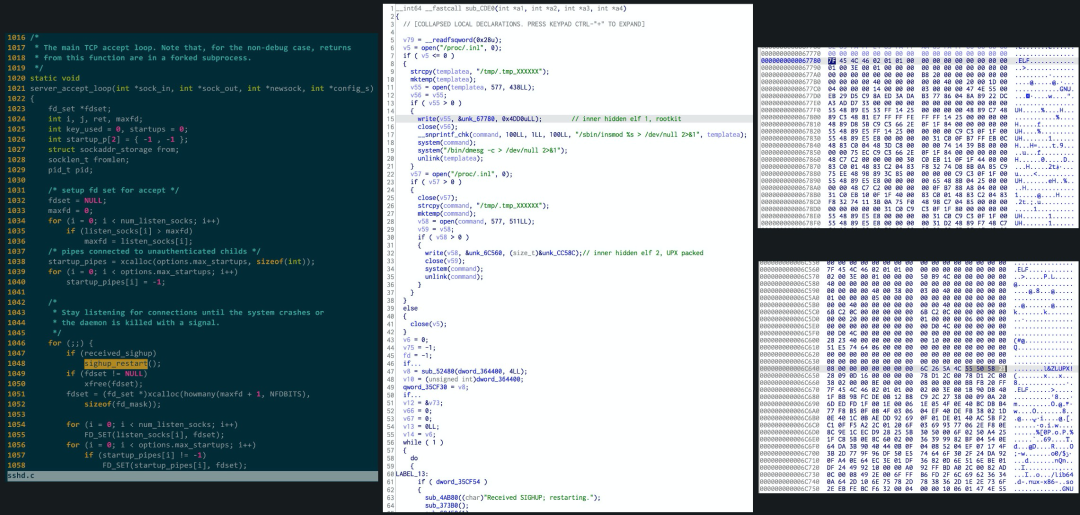Click 'v75 = -1;' assignment in decompiler
This screenshot has width=1080, height=515.
(x=419, y=348)
